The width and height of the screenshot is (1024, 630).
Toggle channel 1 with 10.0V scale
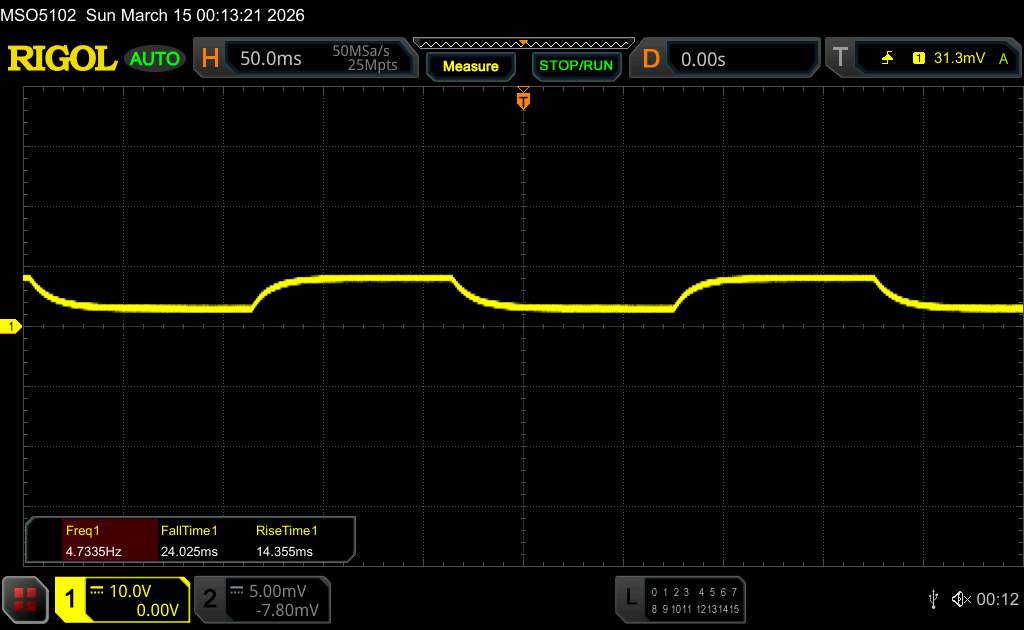click(x=122, y=599)
